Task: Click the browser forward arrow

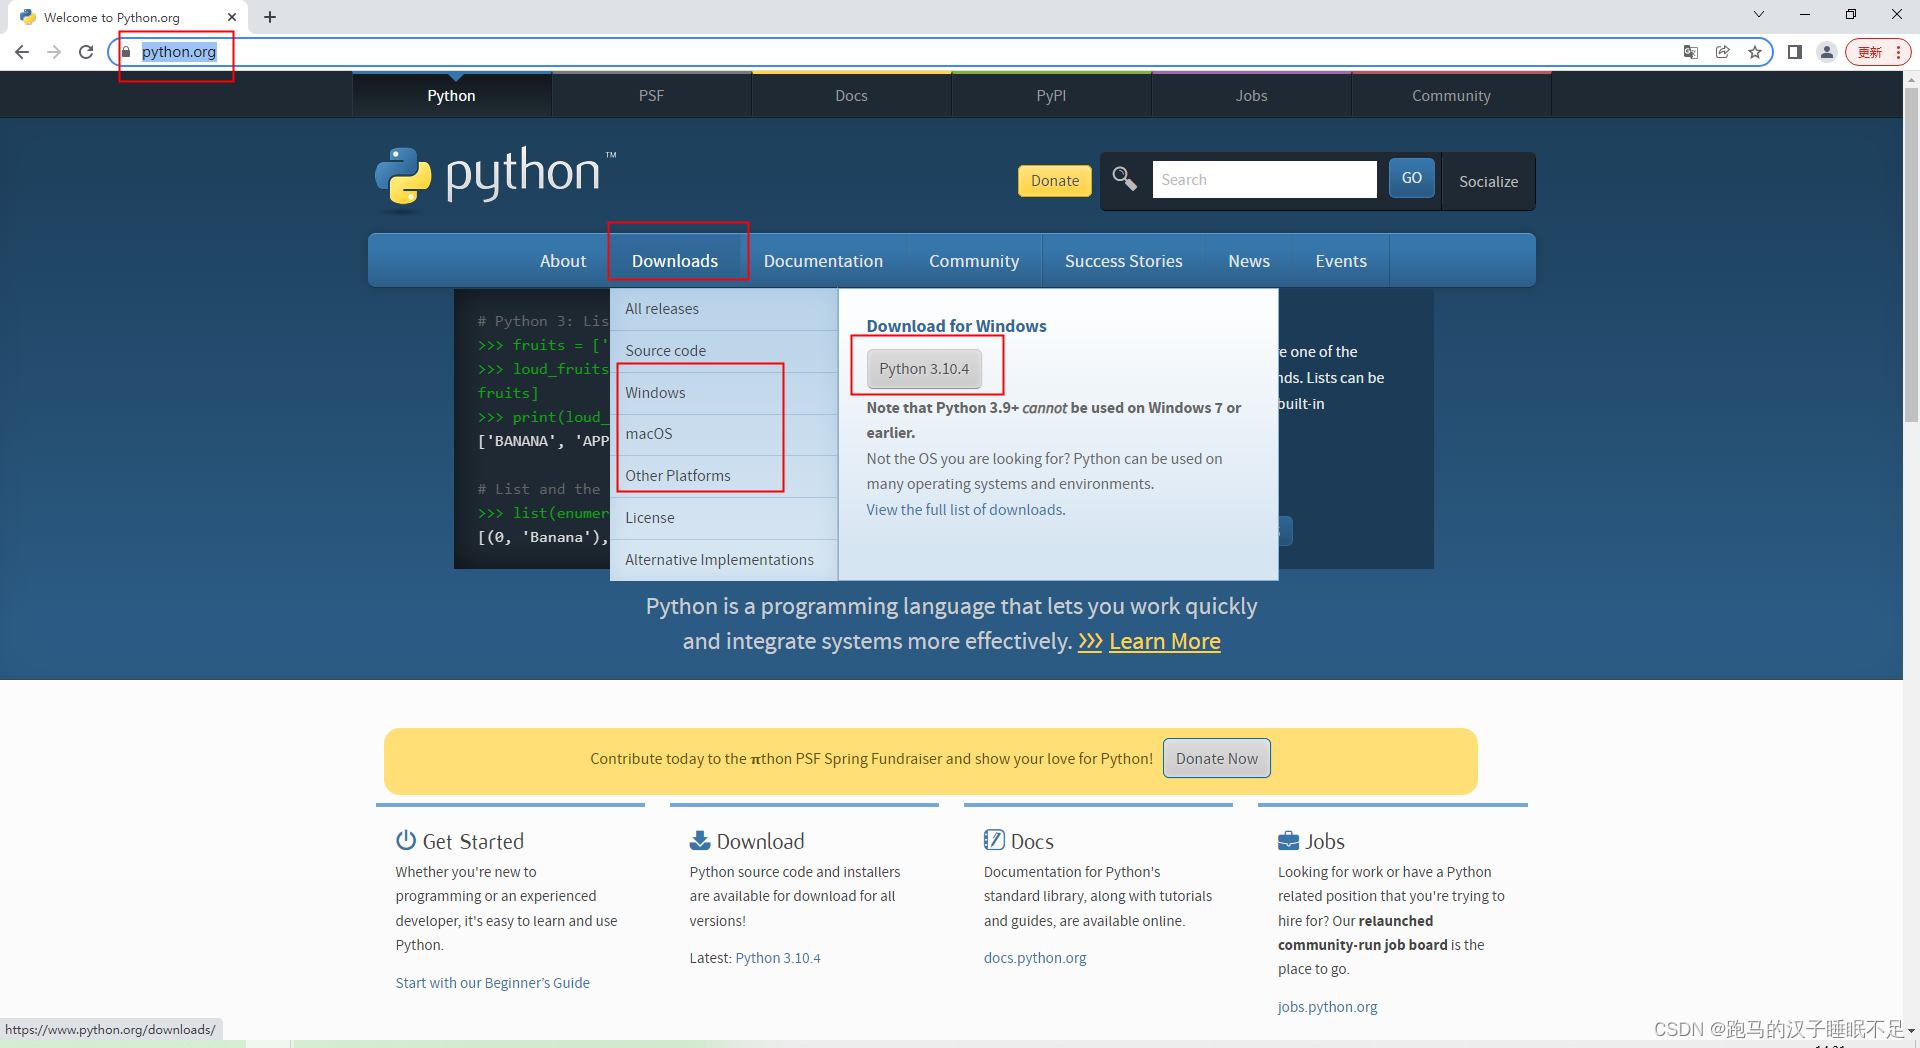Action: (x=54, y=52)
